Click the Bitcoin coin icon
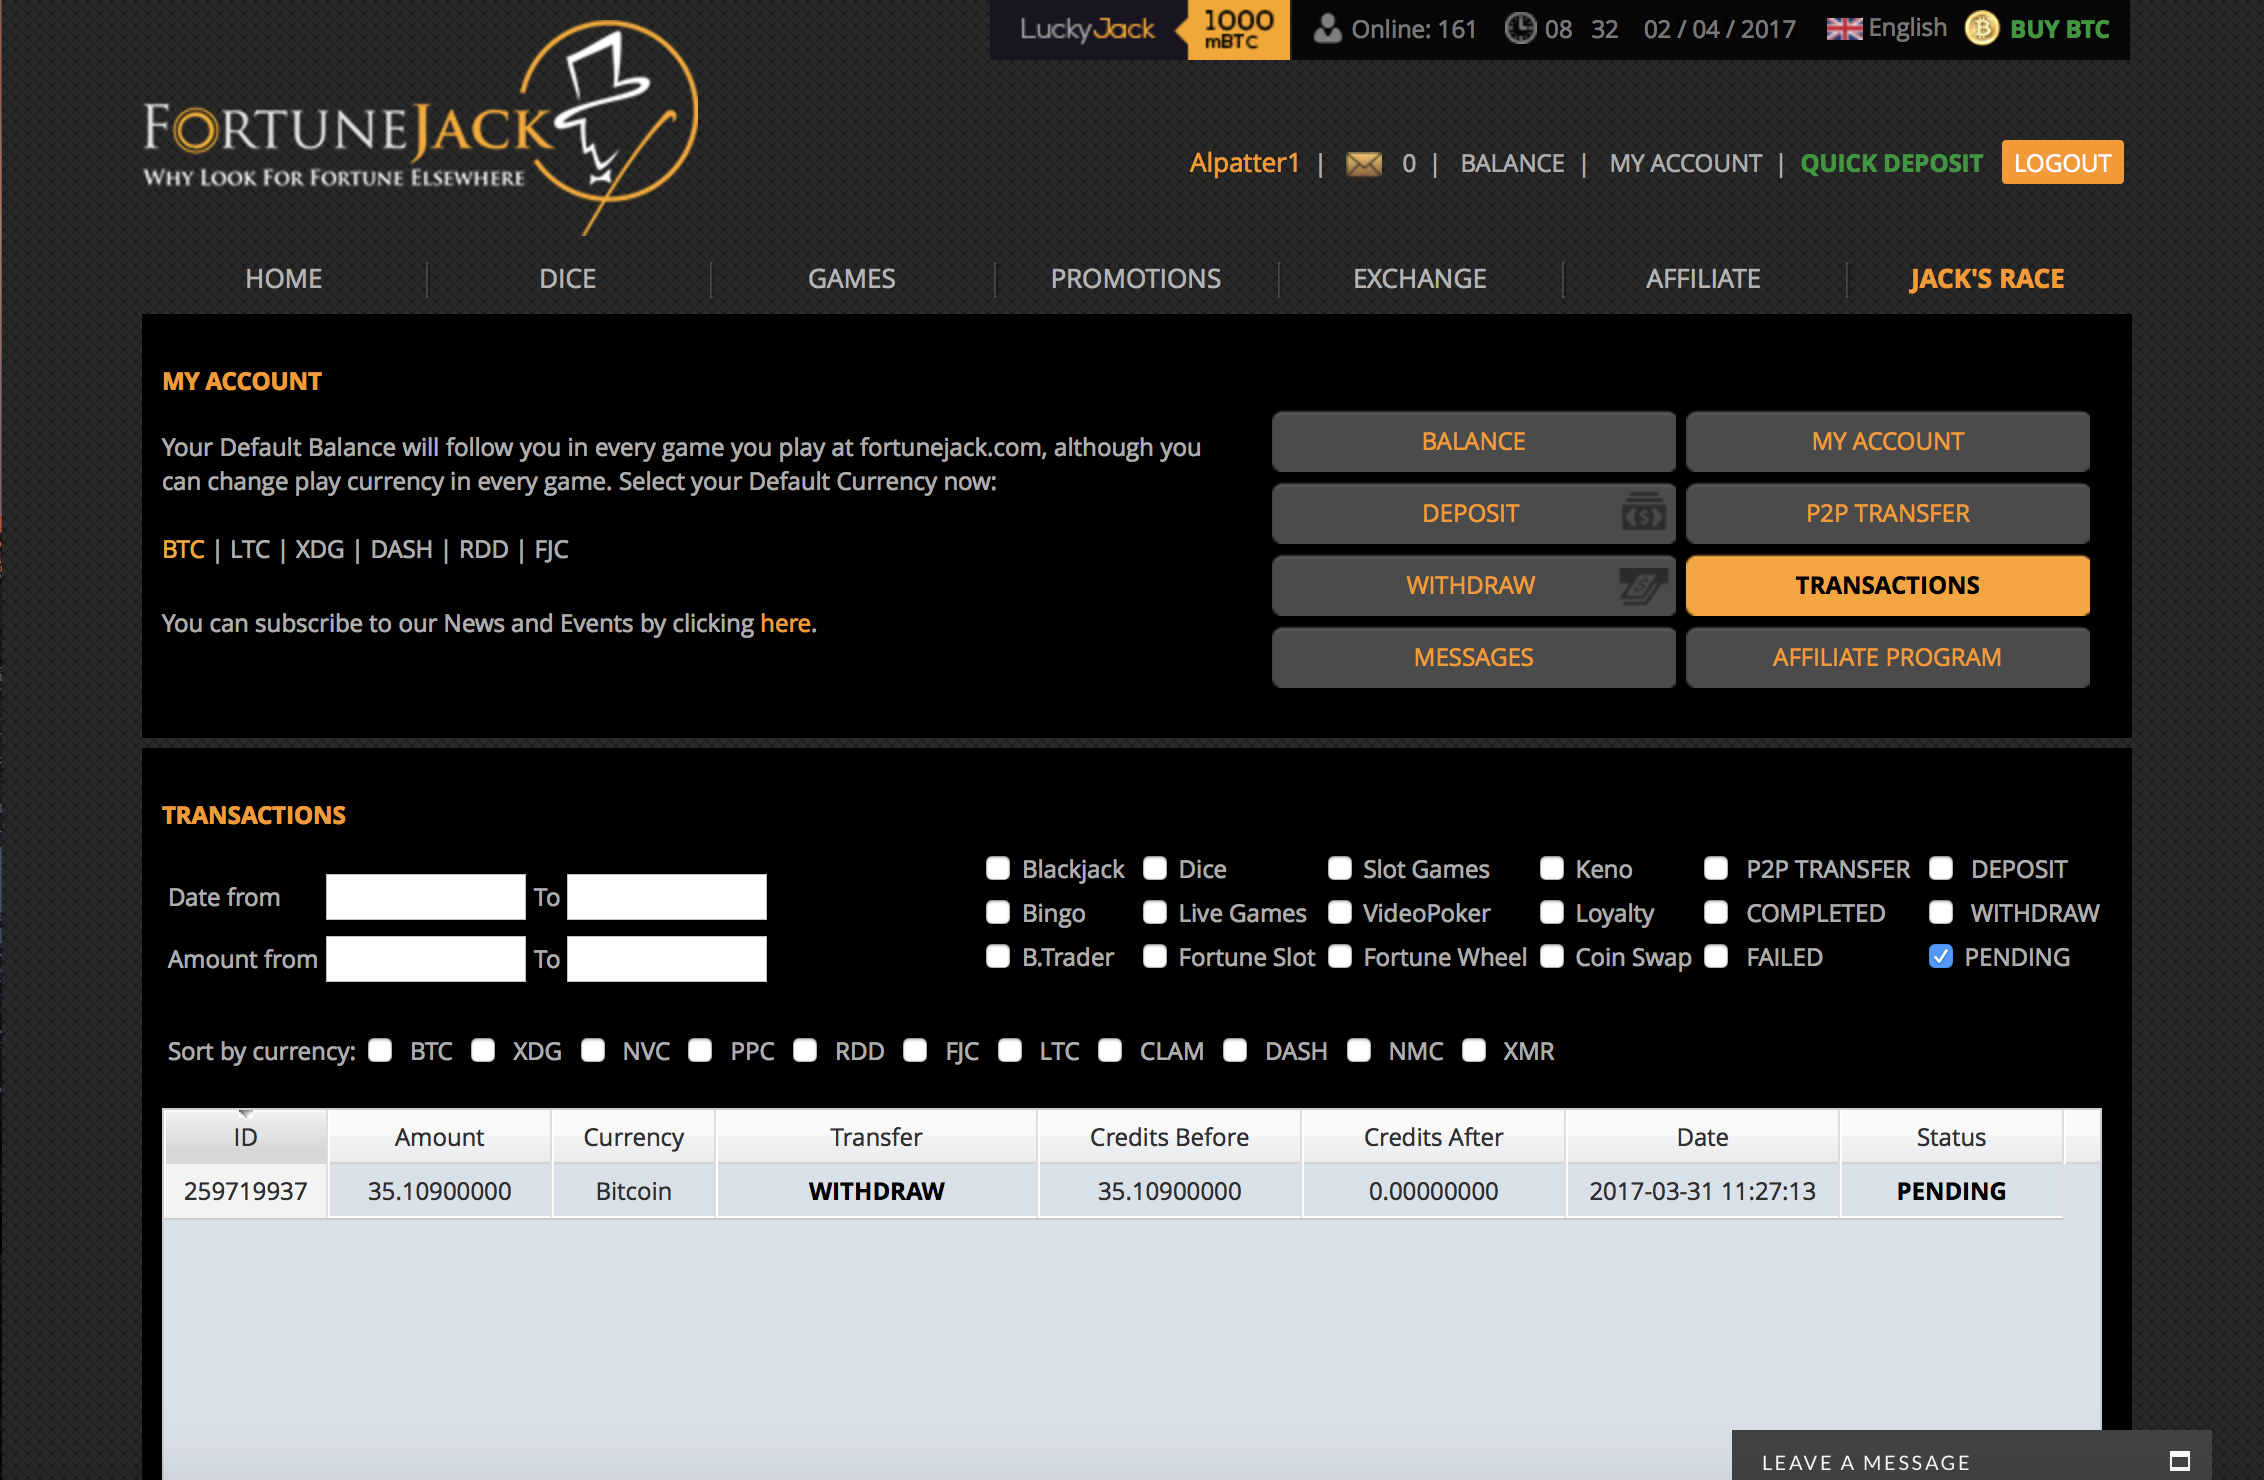The width and height of the screenshot is (2264, 1480). point(1982,29)
